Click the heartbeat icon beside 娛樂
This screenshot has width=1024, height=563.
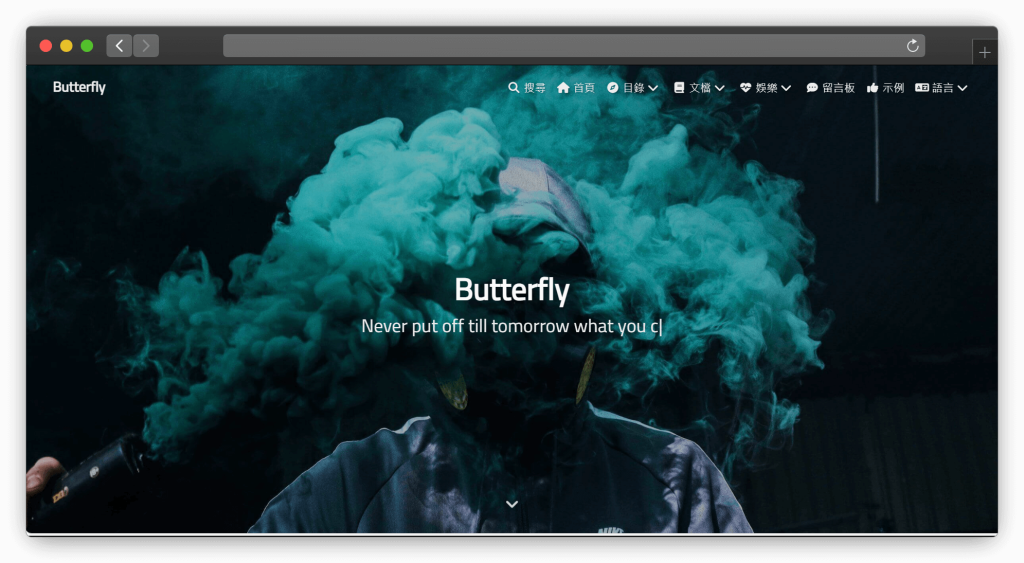[745, 88]
